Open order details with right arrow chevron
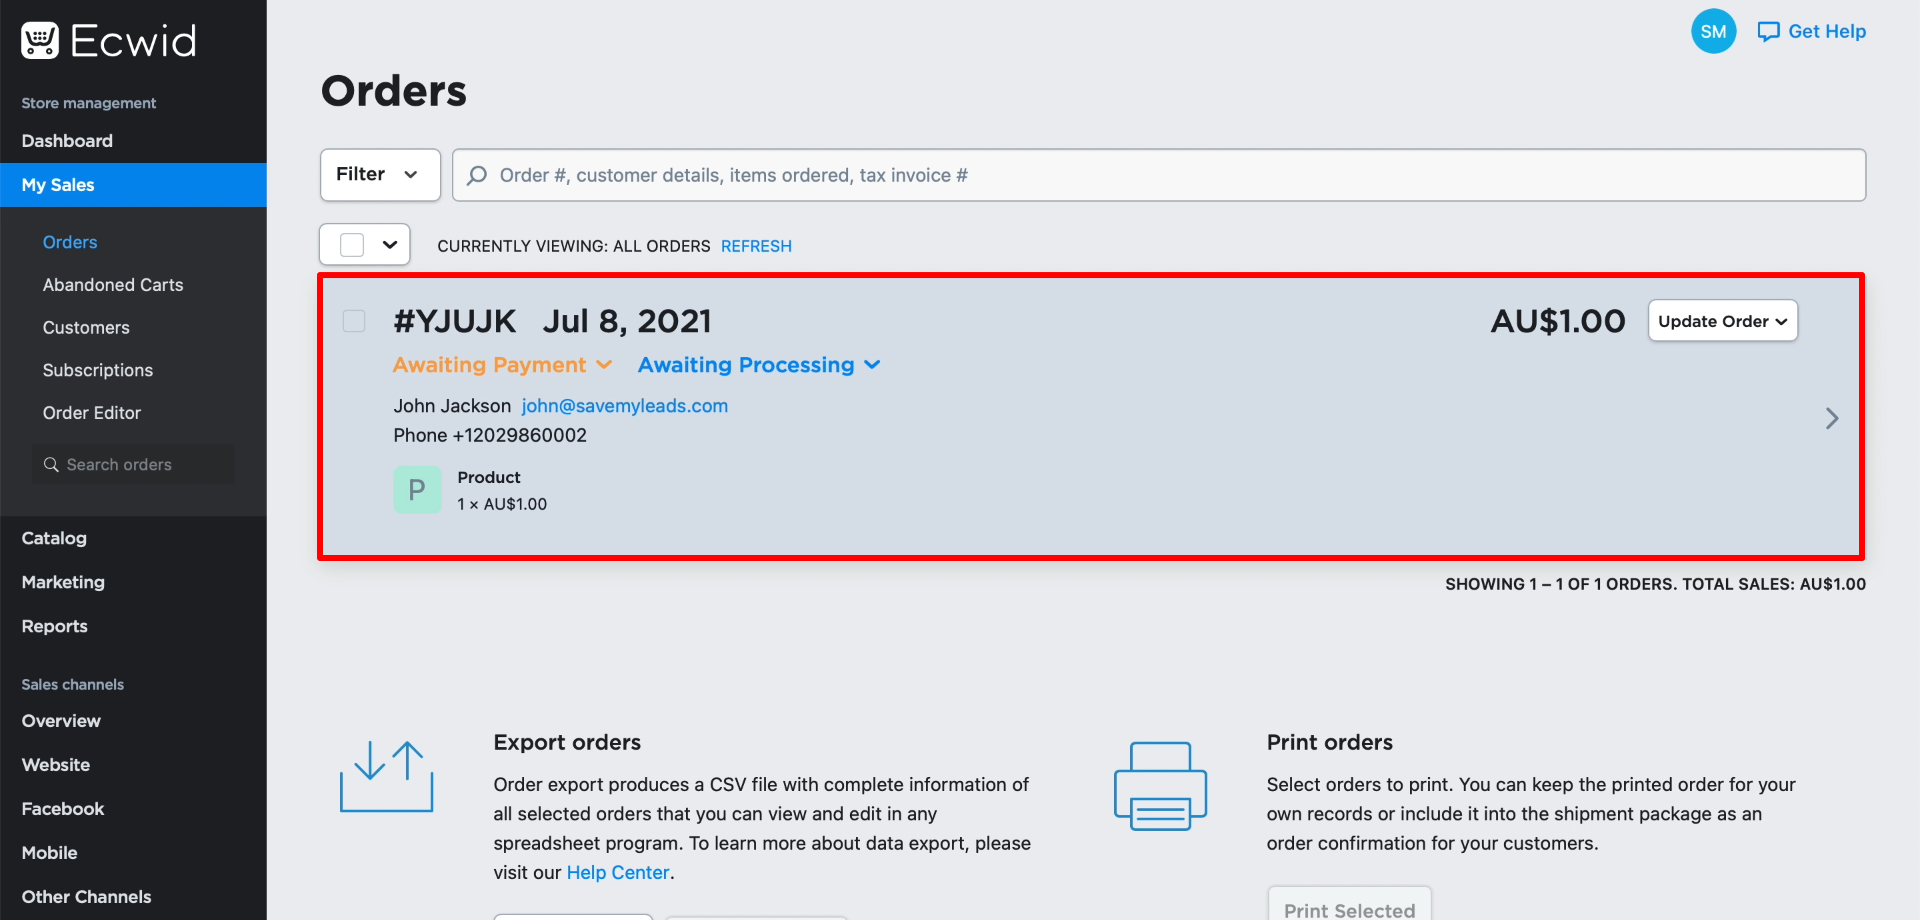1920x920 pixels. click(x=1831, y=418)
